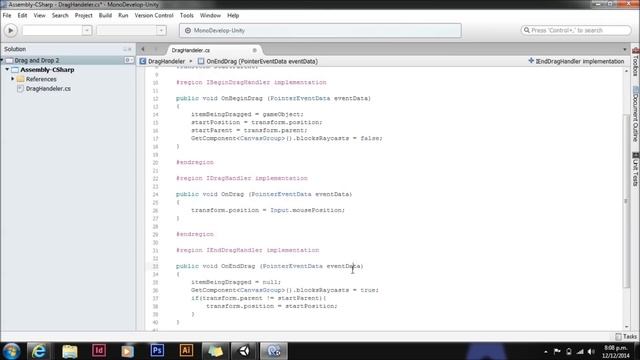
Task: Click the Solution pad auto-hide/close controls
Action: [x=127, y=49]
